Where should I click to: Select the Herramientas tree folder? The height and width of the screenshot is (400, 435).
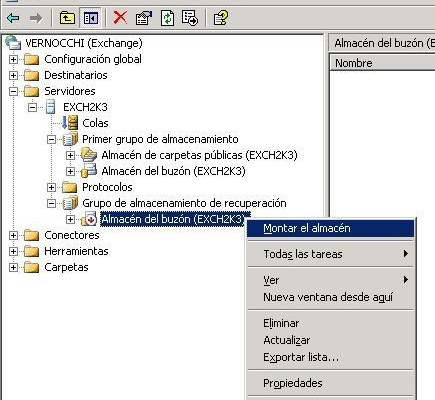pyautogui.click(x=76, y=251)
